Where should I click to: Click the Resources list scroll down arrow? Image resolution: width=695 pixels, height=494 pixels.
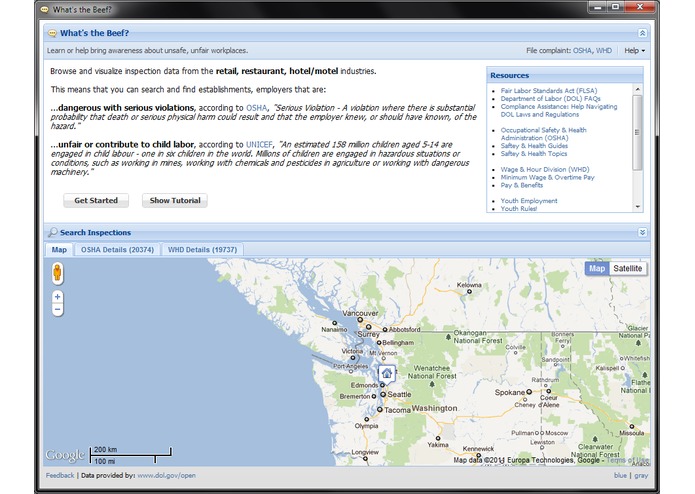coord(637,207)
